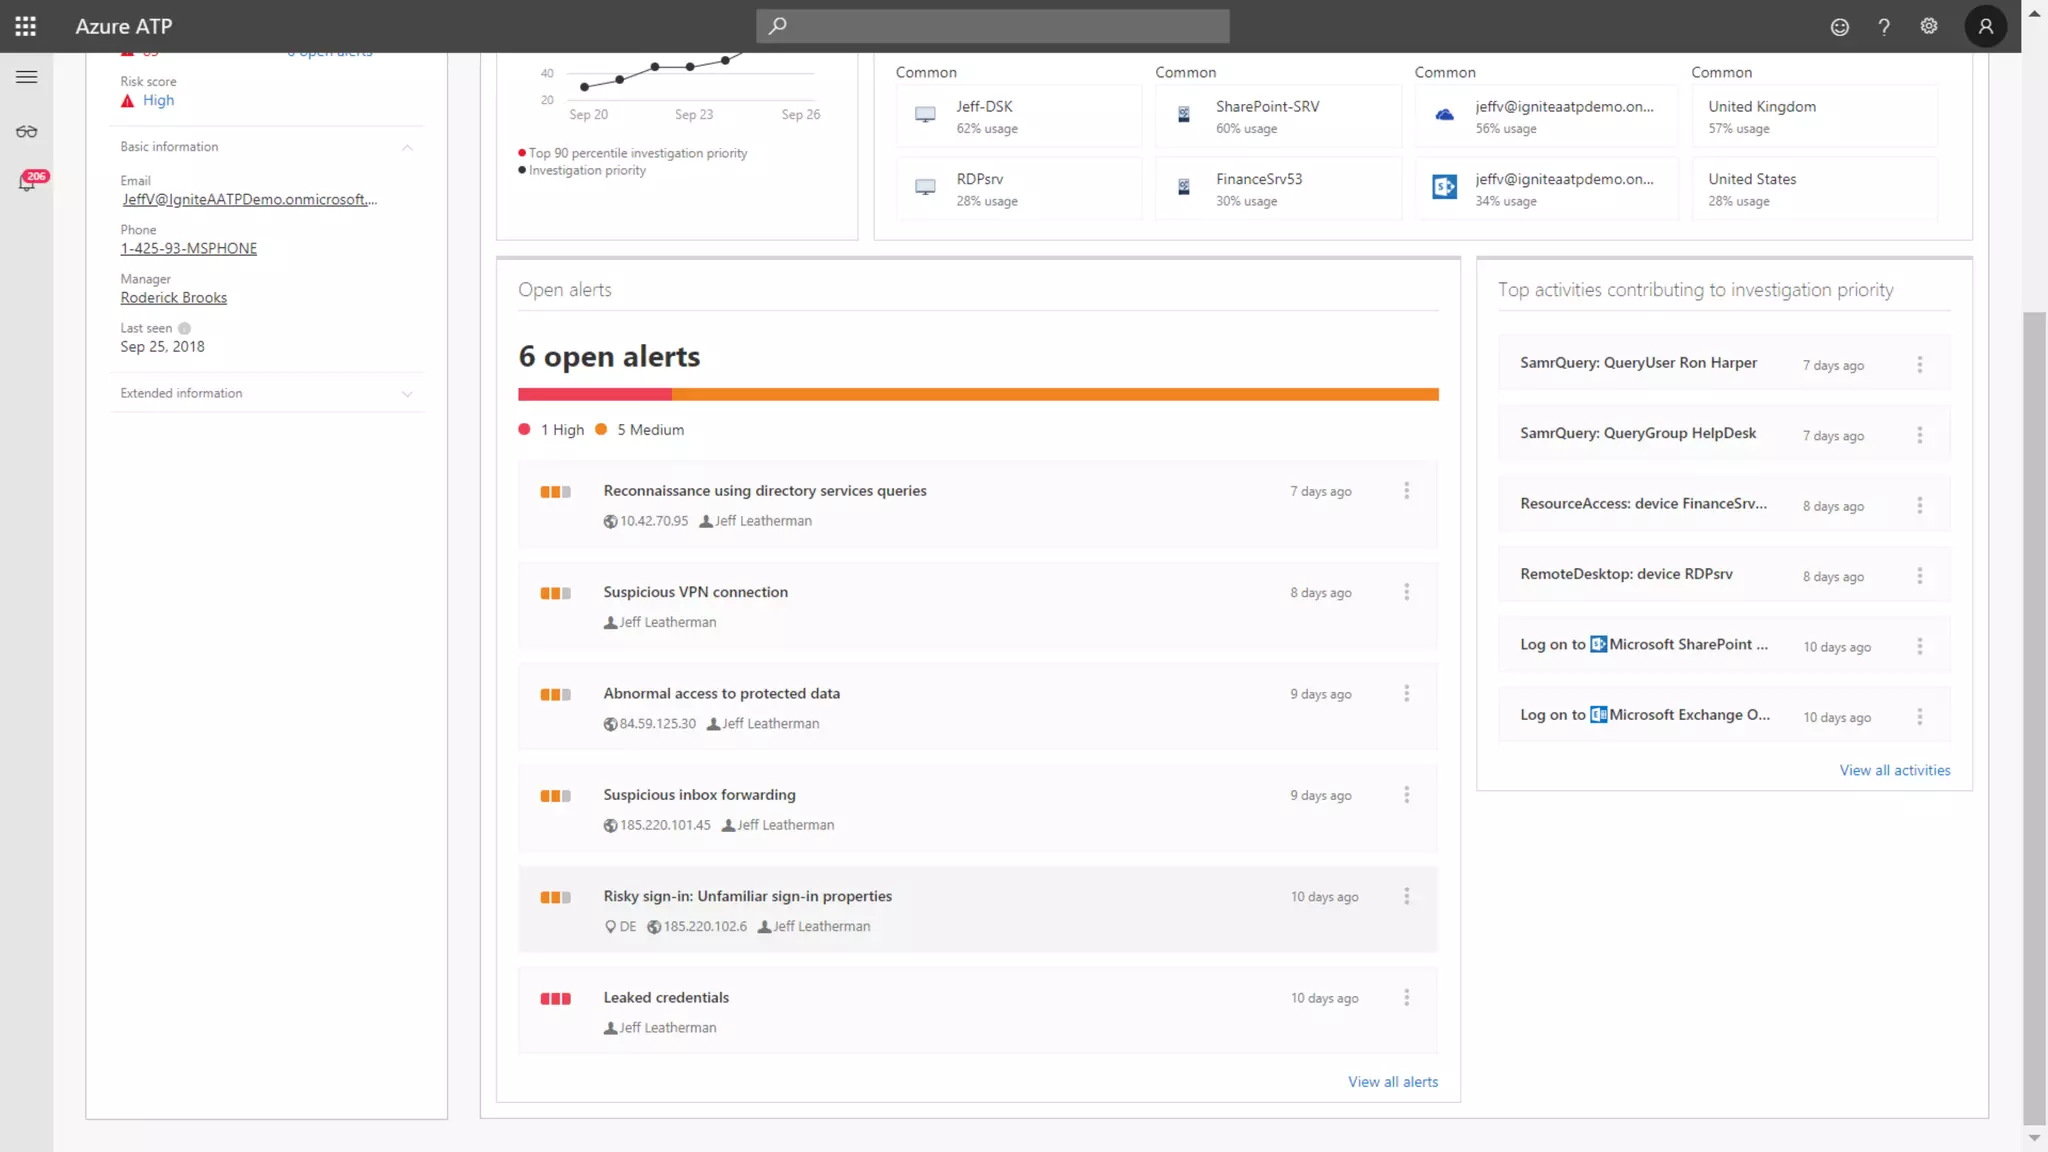Expand the Extended information section

coord(407,394)
